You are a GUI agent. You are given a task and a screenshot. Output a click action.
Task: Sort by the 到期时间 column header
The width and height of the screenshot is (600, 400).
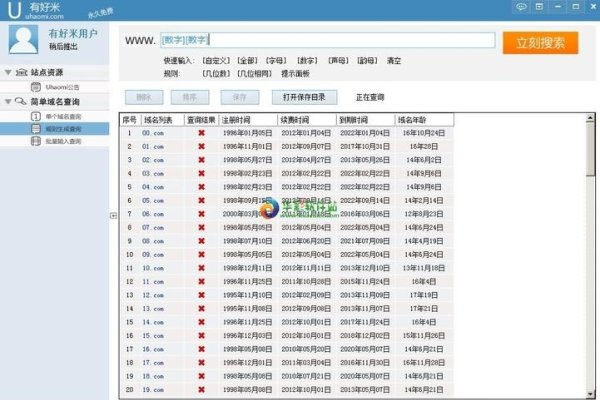[x=365, y=120]
